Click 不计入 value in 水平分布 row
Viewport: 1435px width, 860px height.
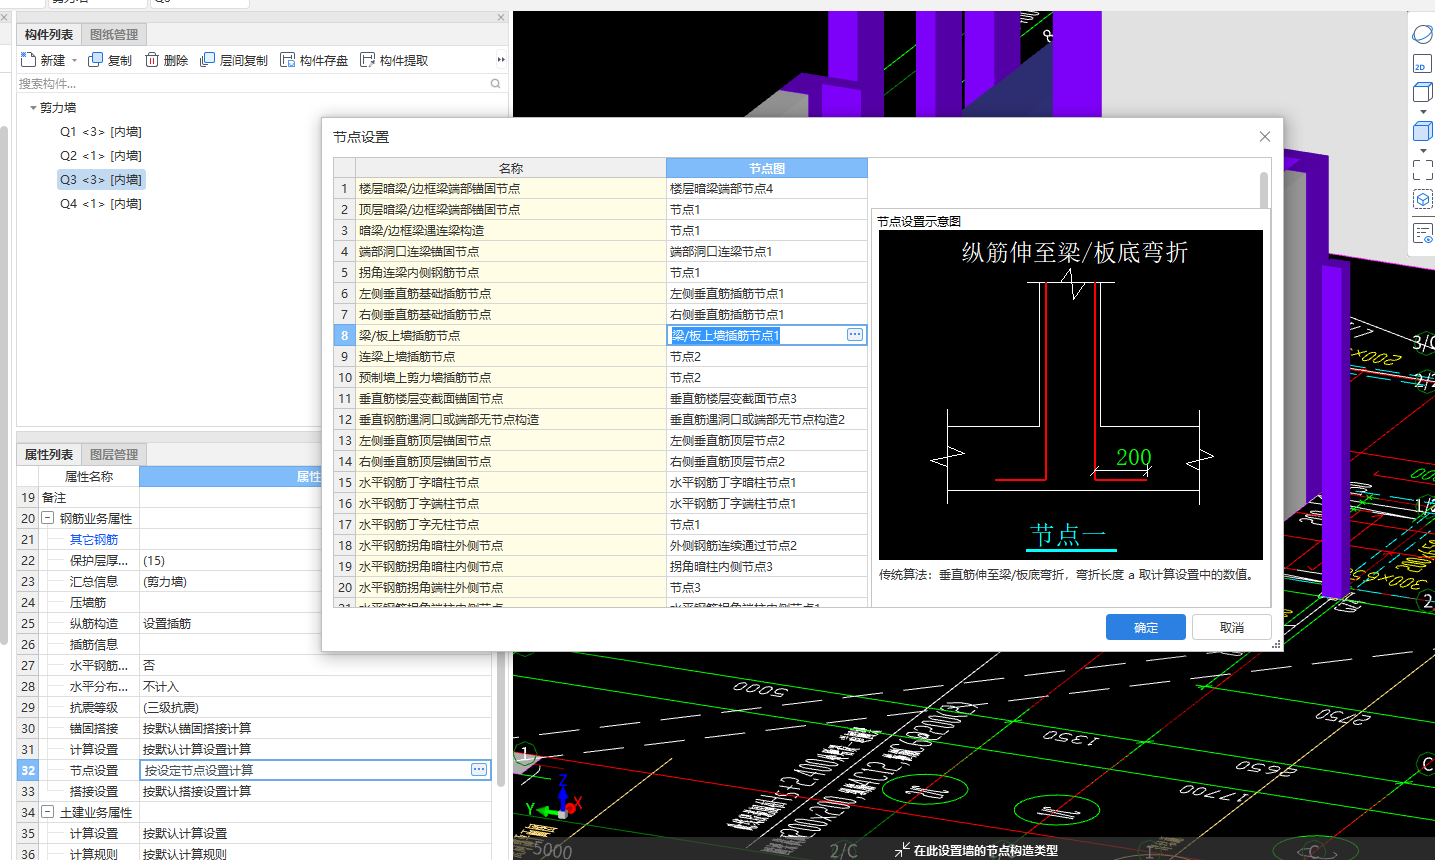(161, 687)
